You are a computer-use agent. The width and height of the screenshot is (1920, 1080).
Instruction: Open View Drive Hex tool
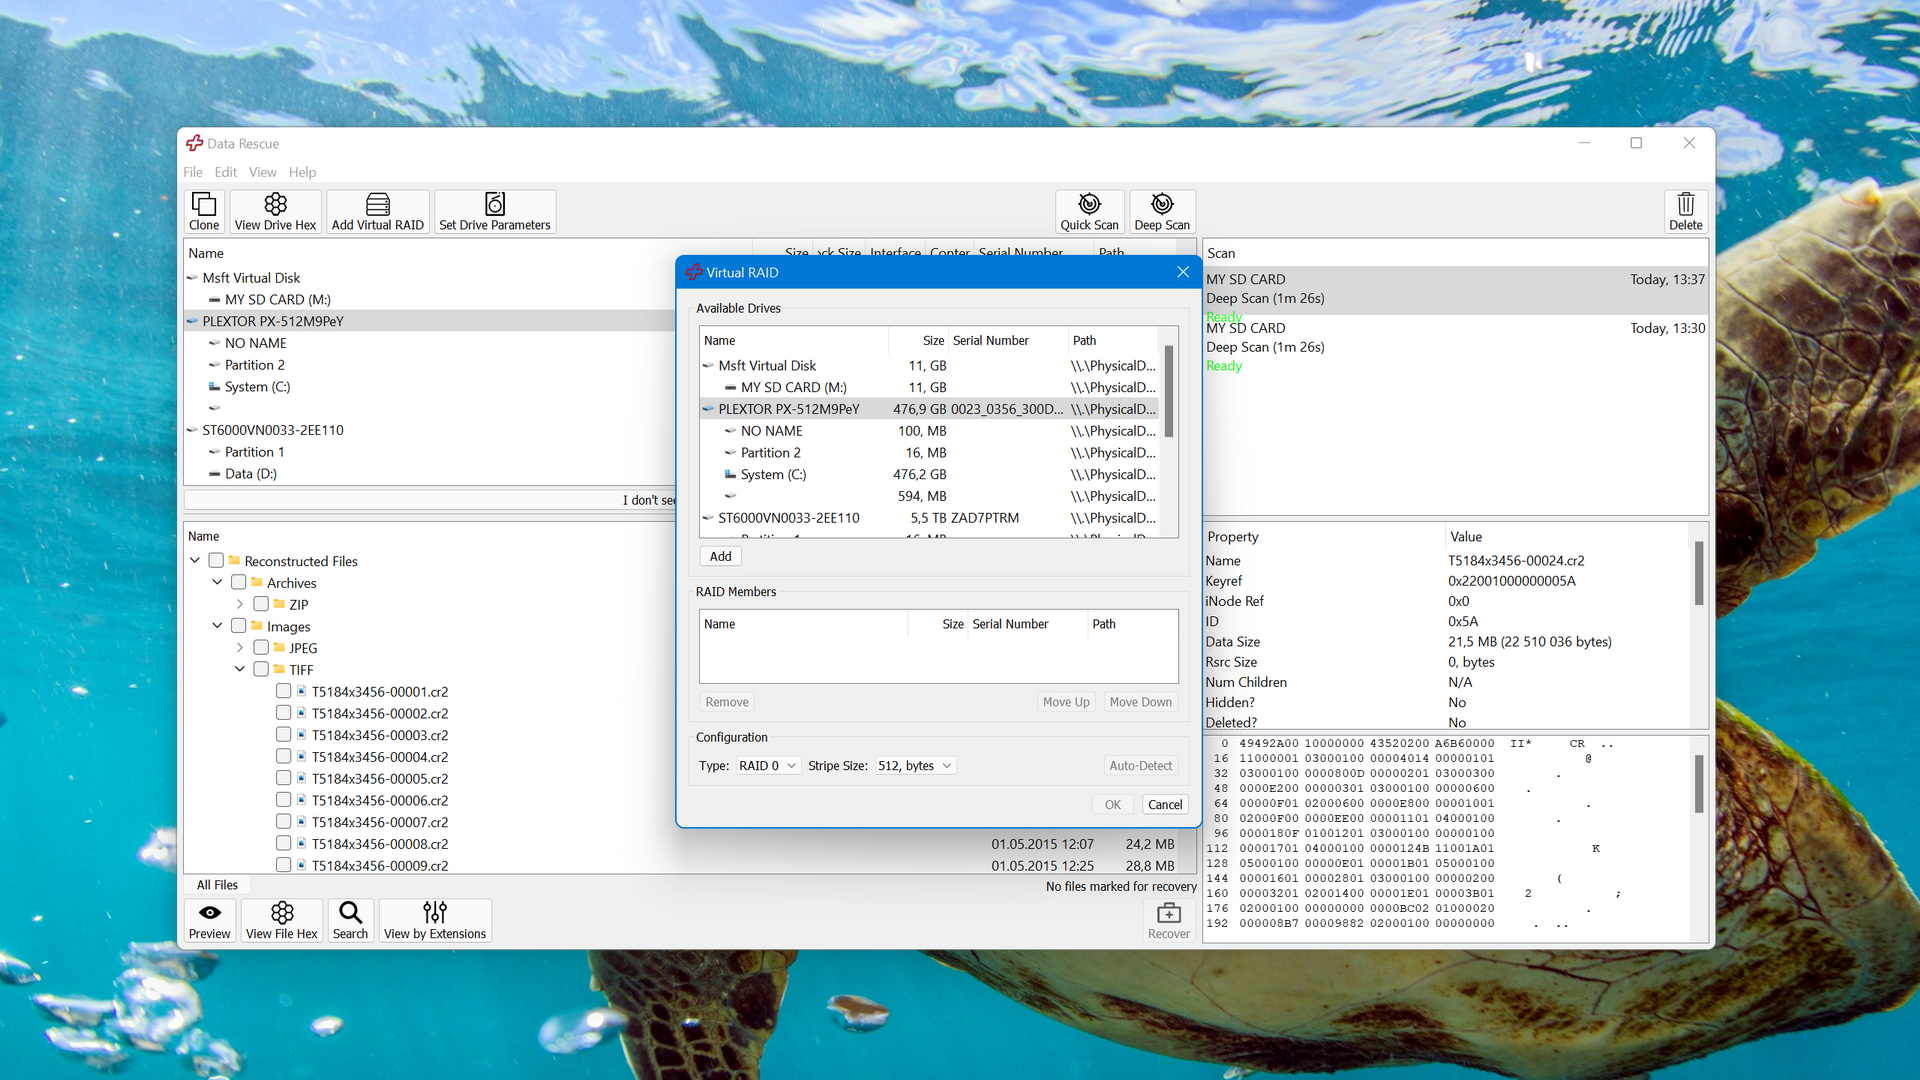tap(275, 211)
